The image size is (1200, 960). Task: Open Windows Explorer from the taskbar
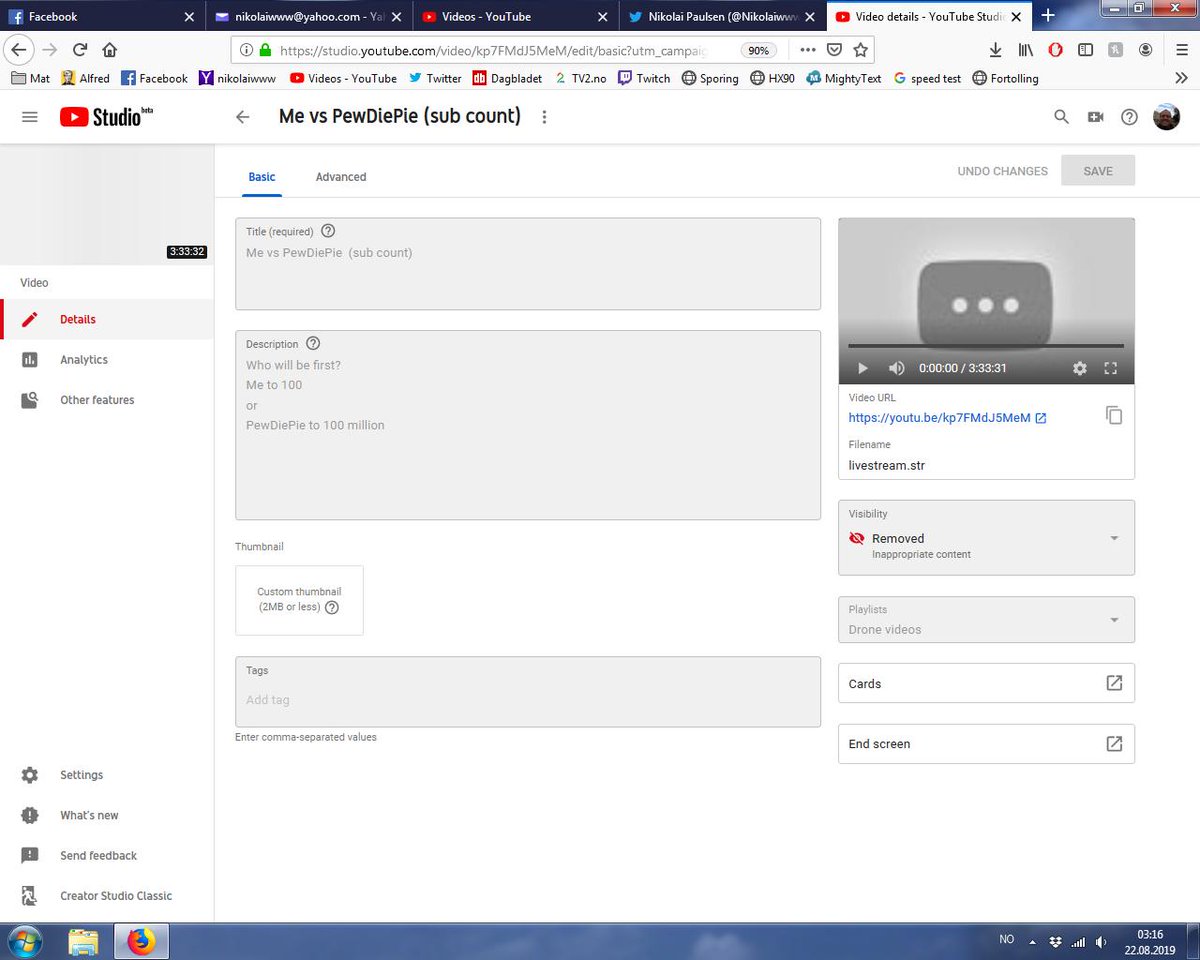point(83,941)
